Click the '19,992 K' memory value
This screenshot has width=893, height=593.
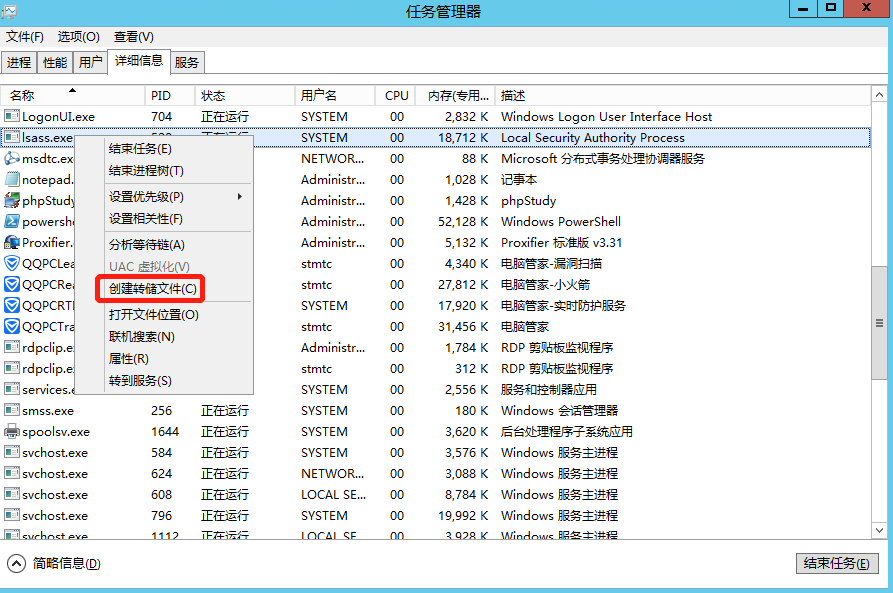click(462, 516)
